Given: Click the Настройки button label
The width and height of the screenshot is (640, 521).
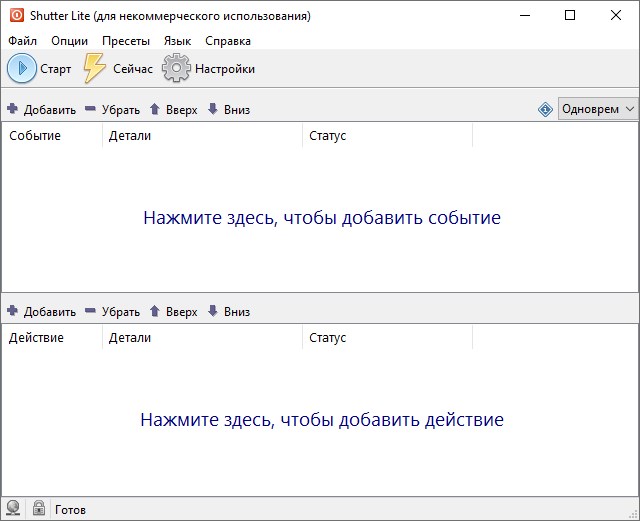Looking at the screenshot, I should 225,69.
